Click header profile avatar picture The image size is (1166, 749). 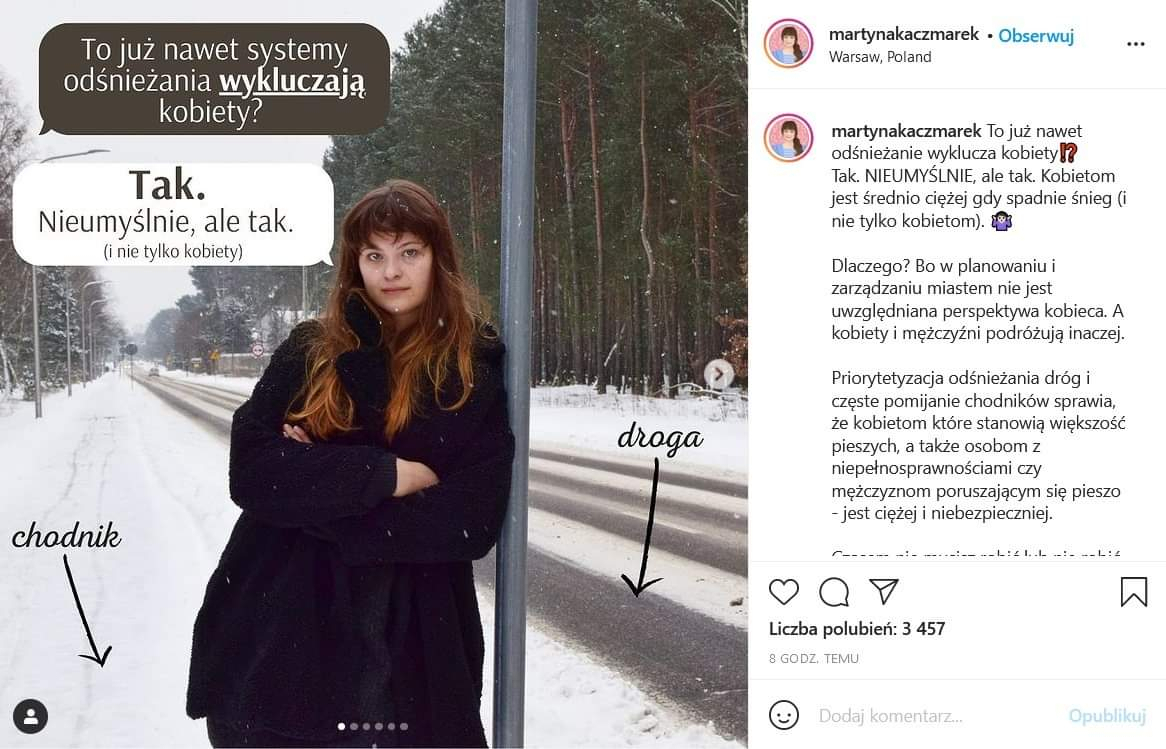pyautogui.click(x=788, y=44)
